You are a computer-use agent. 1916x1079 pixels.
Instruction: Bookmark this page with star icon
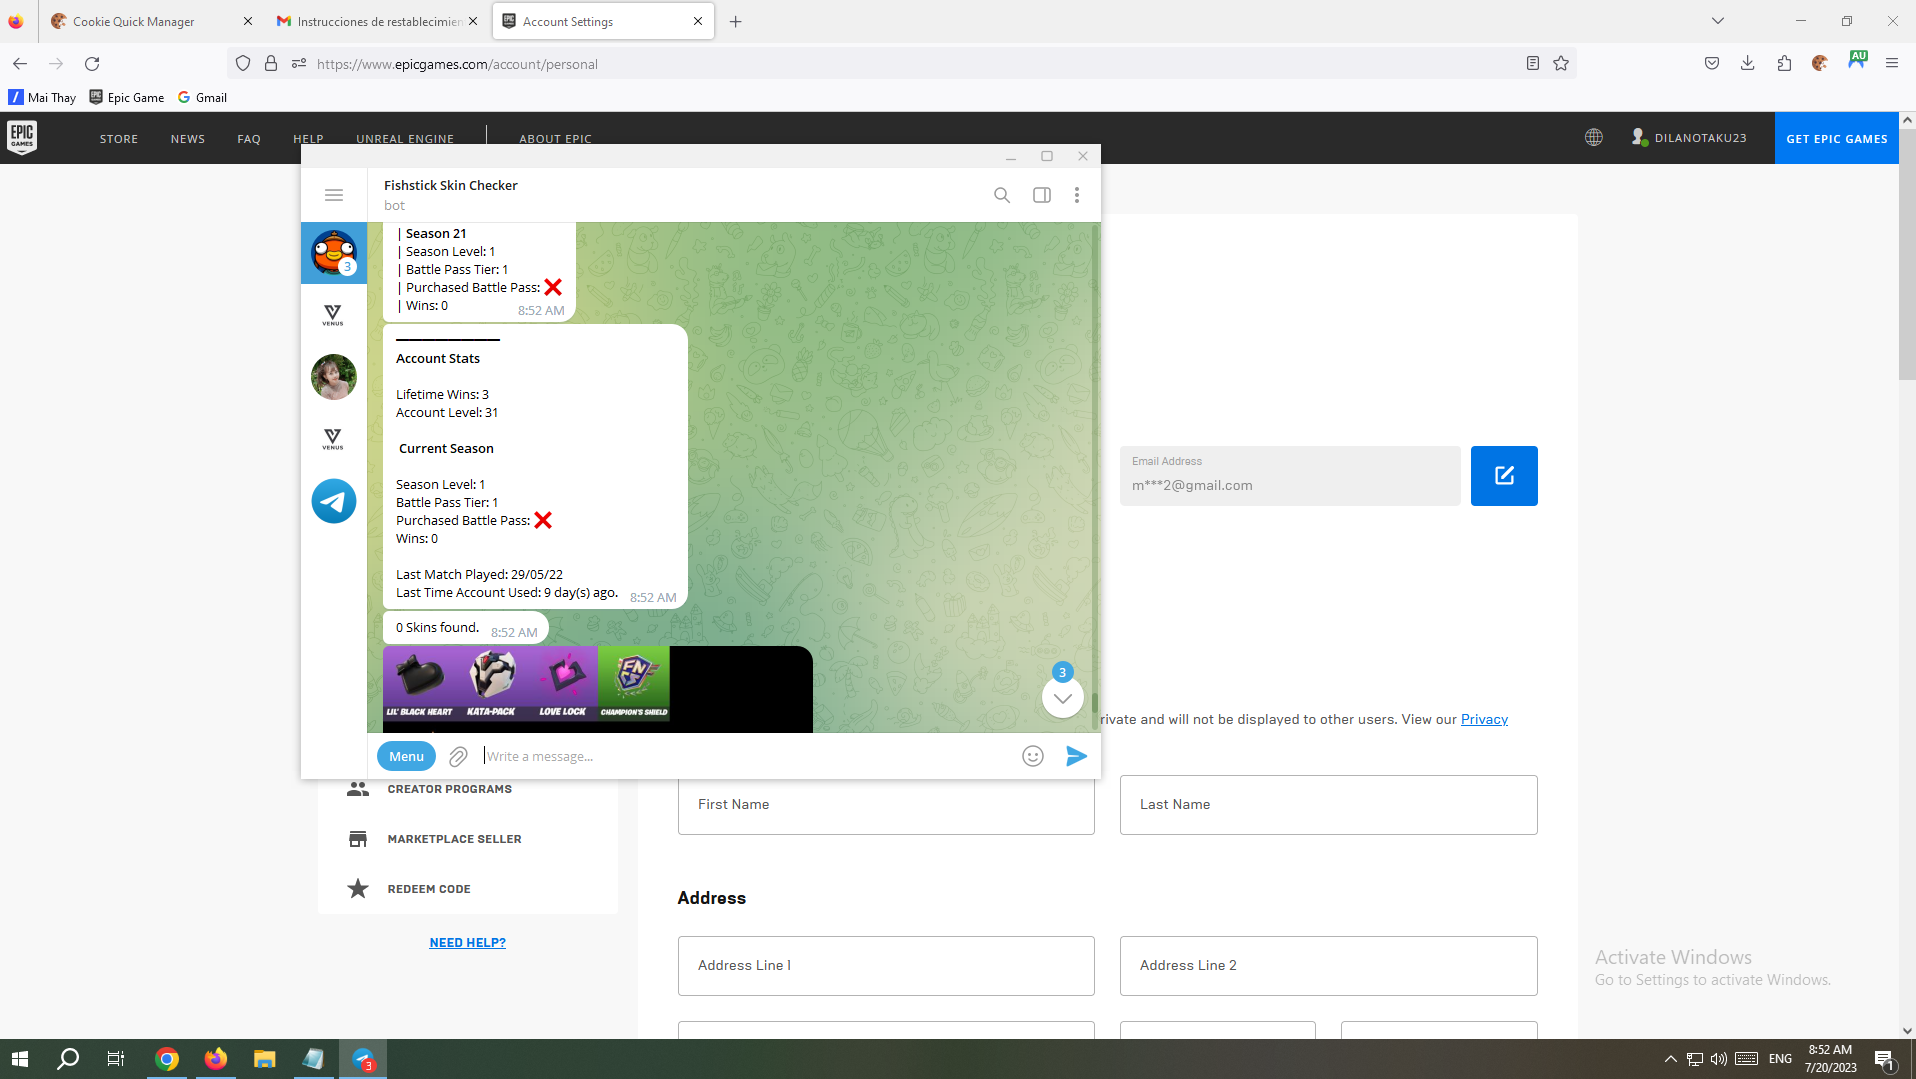pos(1561,63)
